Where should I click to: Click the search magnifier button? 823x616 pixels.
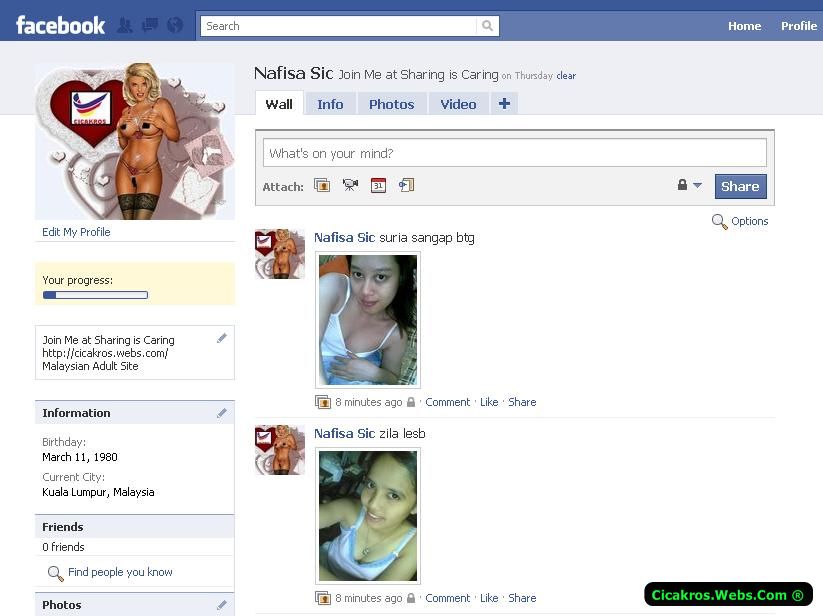tap(487, 26)
